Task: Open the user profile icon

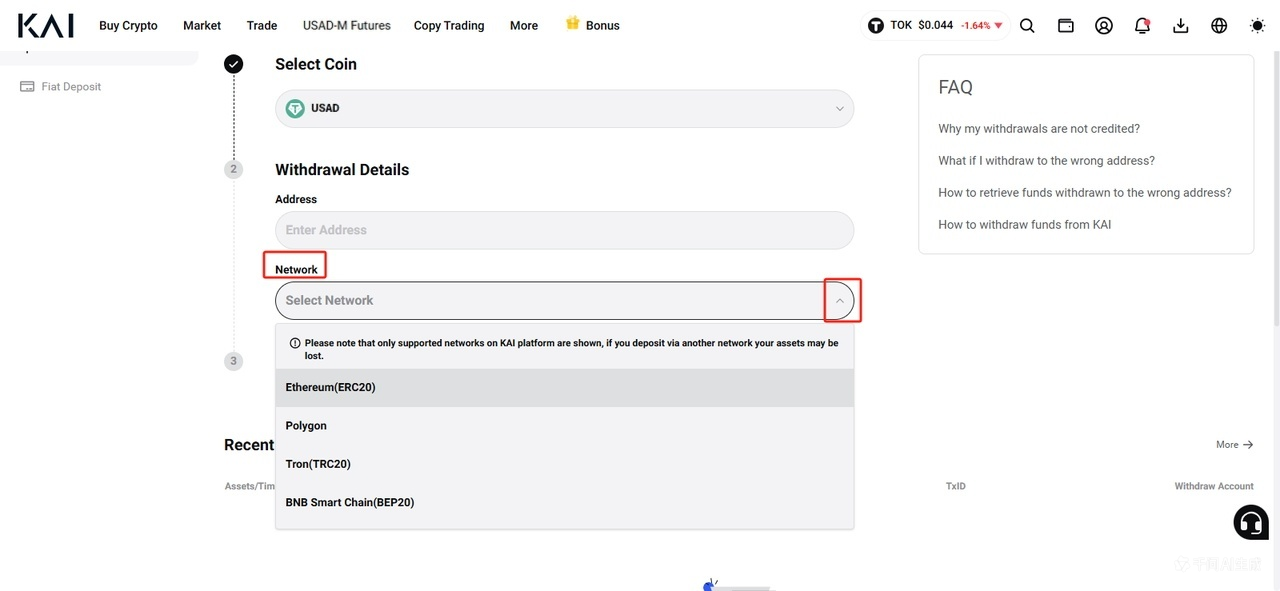Action: click(1104, 26)
